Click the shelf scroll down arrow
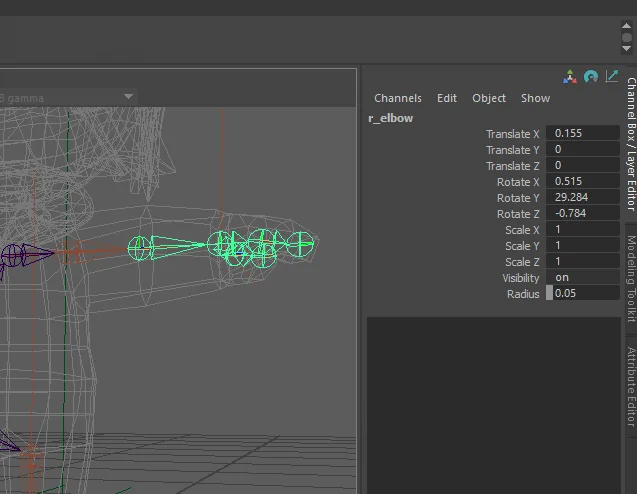The width and height of the screenshot is (637, 494). pyautogui.click(x=626, y=48)
